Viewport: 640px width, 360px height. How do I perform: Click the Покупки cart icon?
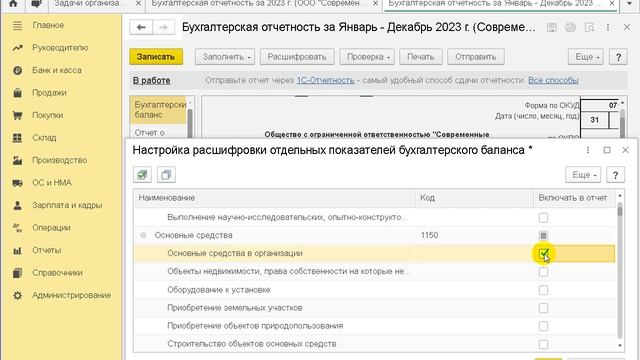tap(17, 115)
